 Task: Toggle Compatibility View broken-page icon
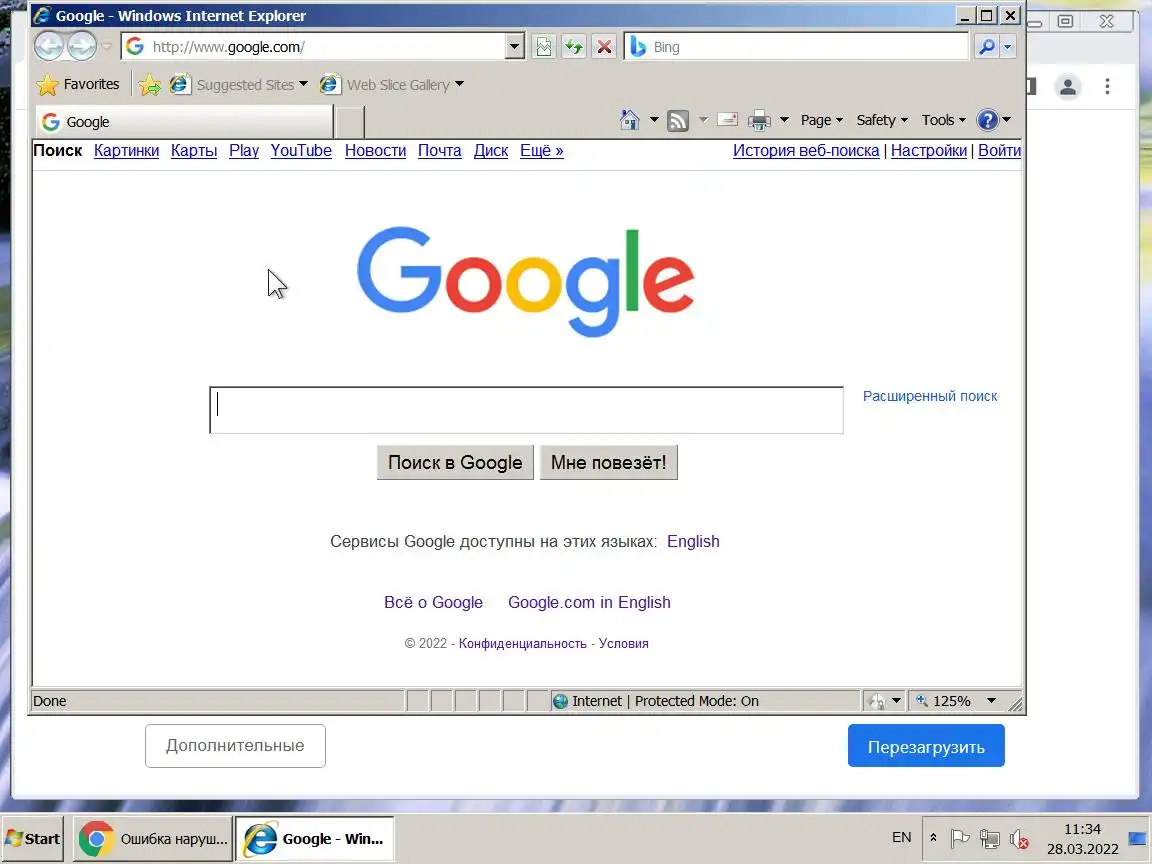coord(544,47)
